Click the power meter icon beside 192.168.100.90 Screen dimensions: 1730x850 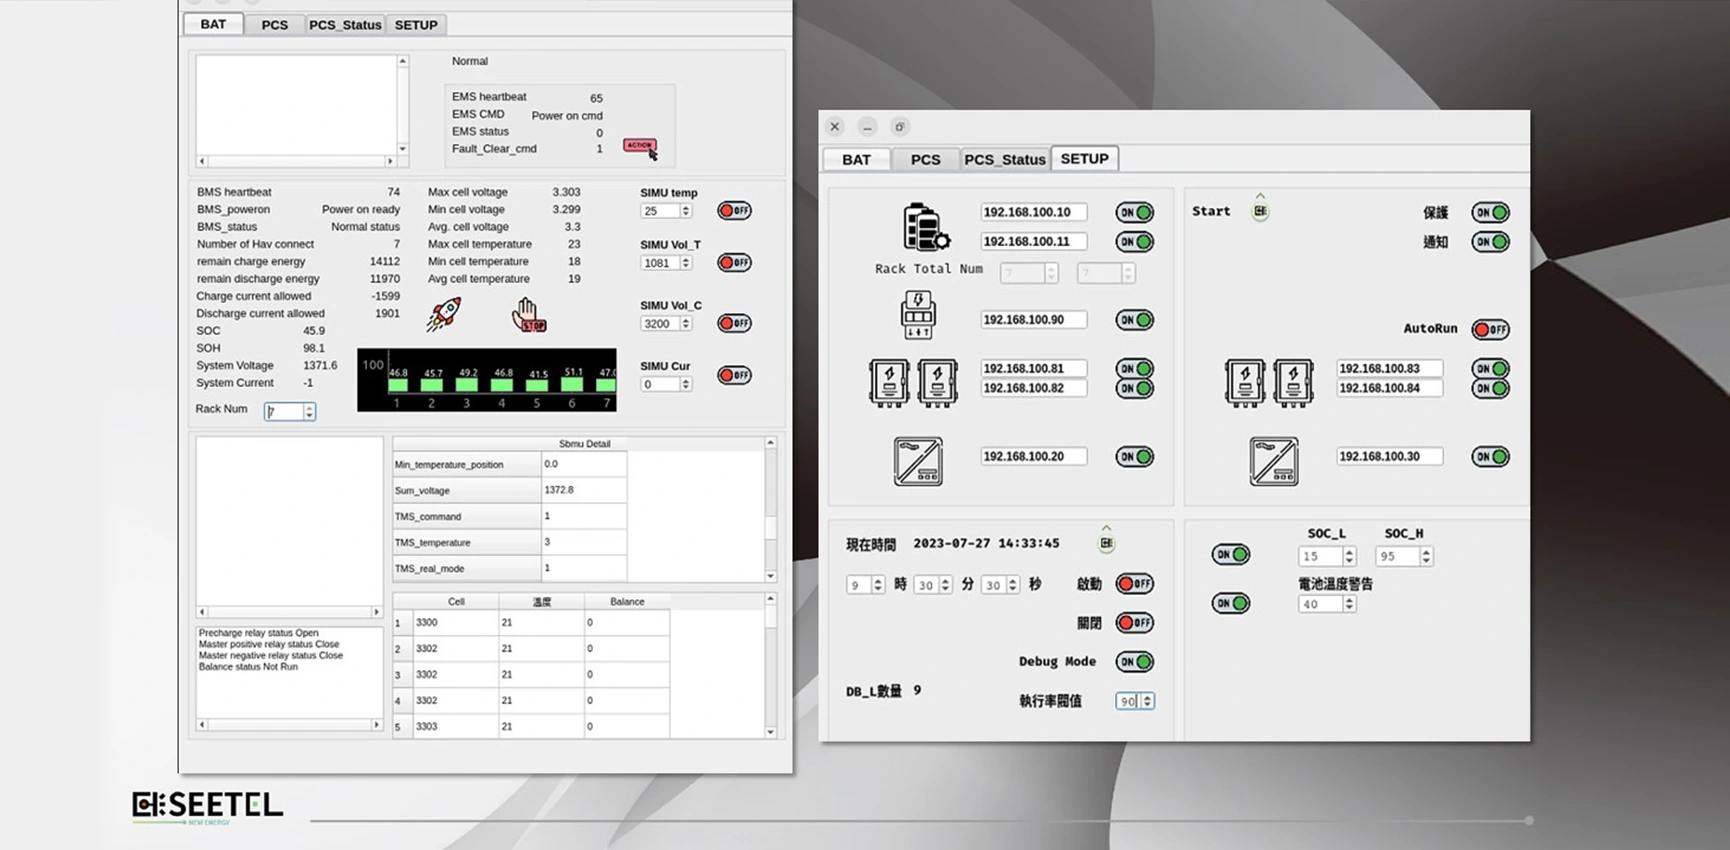click(918, 315)
